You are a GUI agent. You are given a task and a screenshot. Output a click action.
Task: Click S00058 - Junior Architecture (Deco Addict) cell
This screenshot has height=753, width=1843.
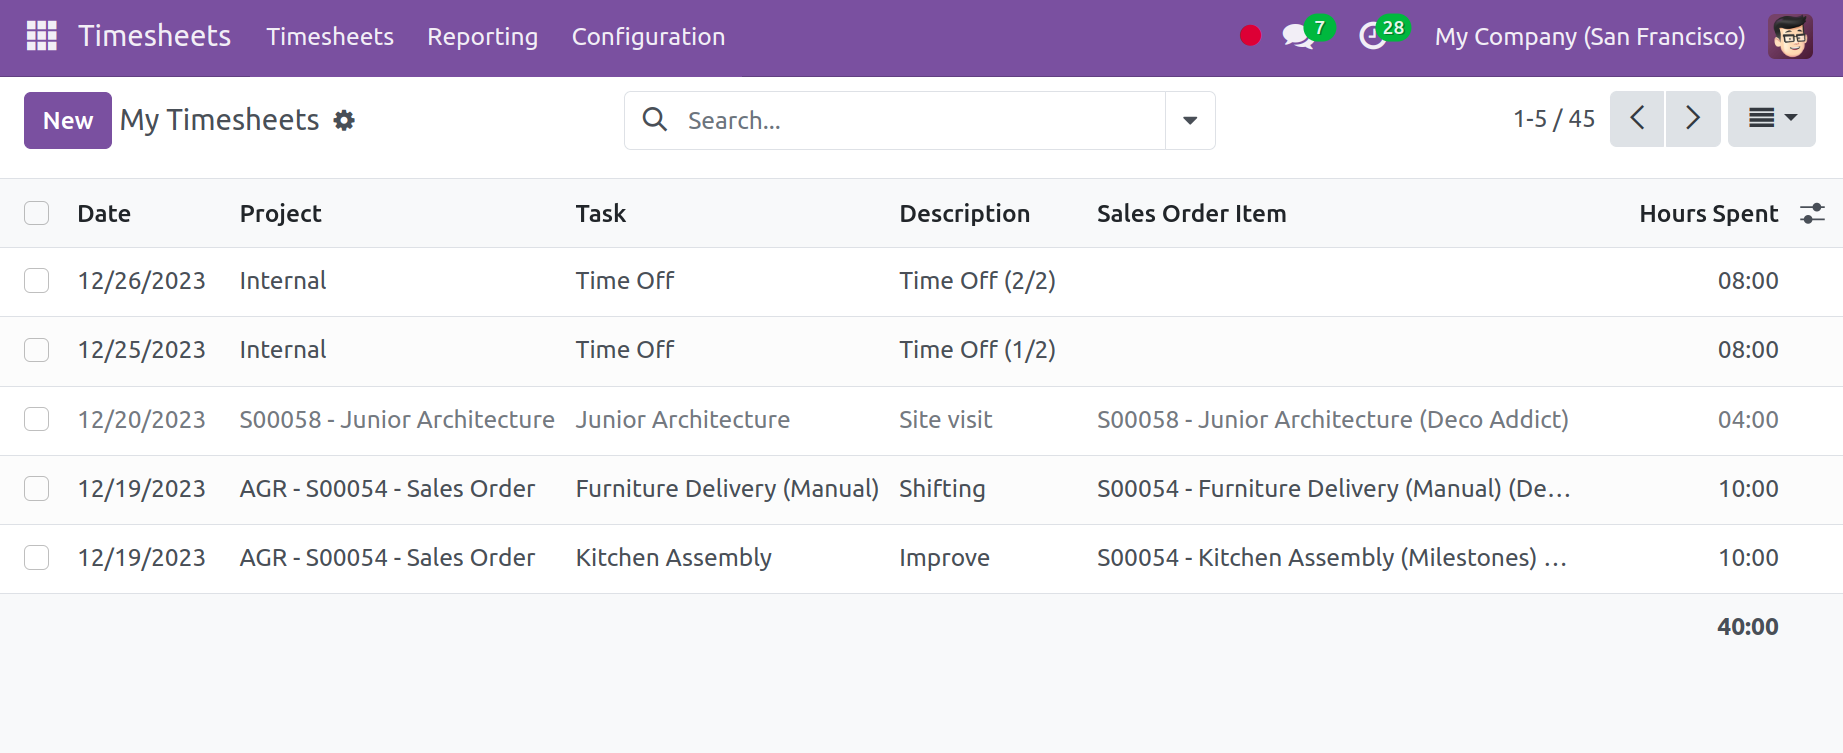(x=1333, y=419)
